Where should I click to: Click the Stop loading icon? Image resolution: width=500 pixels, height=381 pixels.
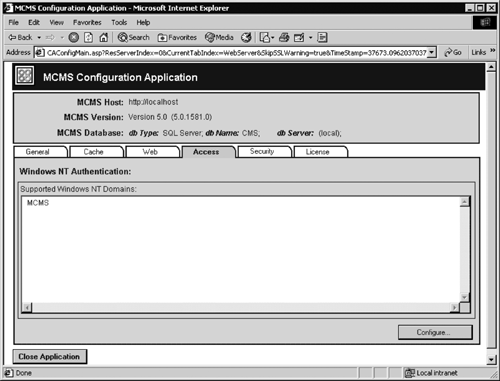tap(73, 37)
